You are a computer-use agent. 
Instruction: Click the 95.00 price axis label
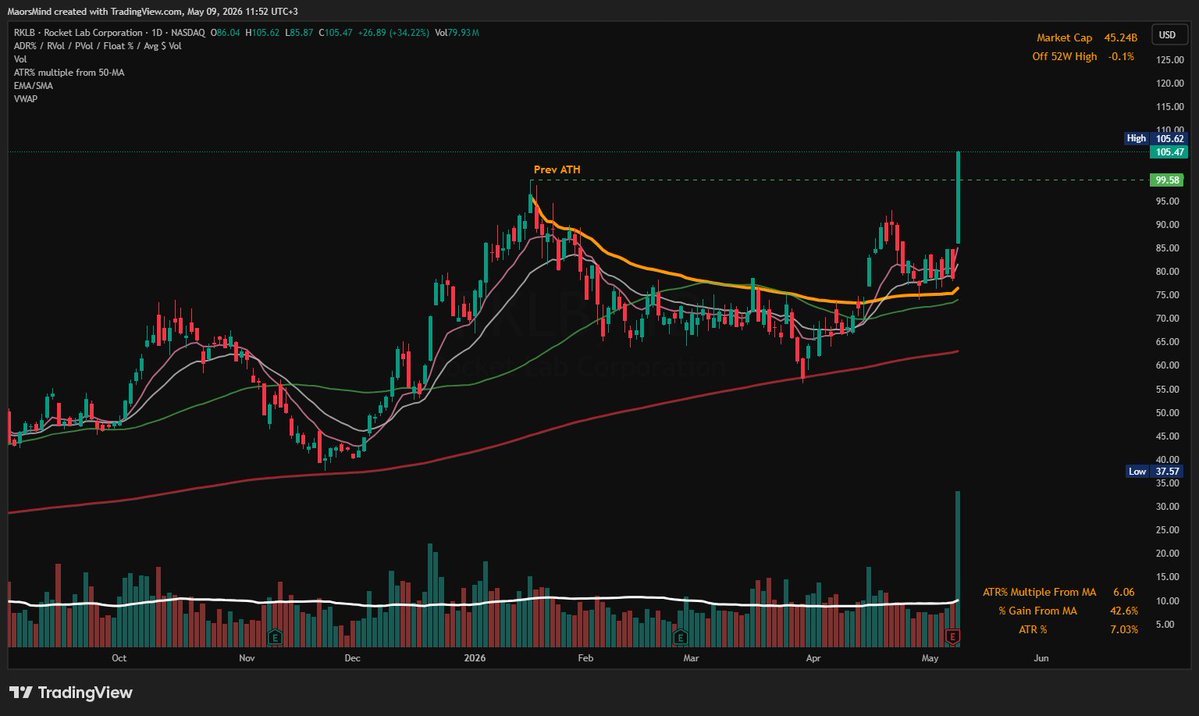point(1167,201)
